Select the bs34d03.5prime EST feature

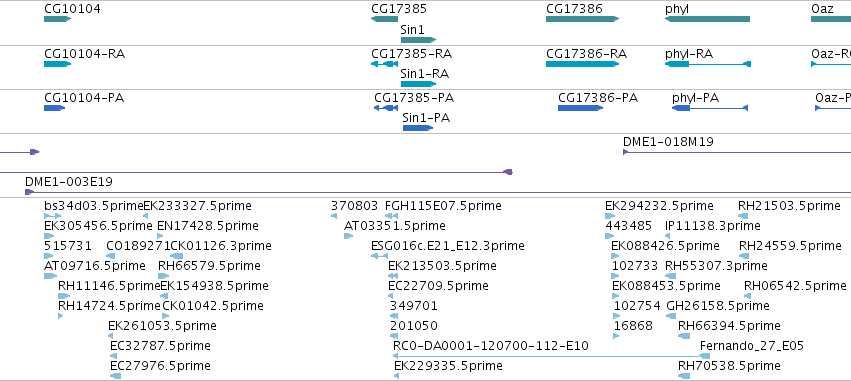pos(53,216)
